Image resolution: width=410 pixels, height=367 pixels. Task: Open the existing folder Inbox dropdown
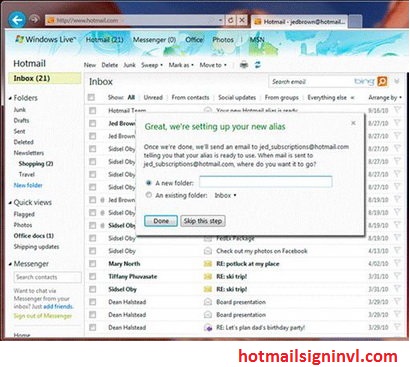pos(225,195)
